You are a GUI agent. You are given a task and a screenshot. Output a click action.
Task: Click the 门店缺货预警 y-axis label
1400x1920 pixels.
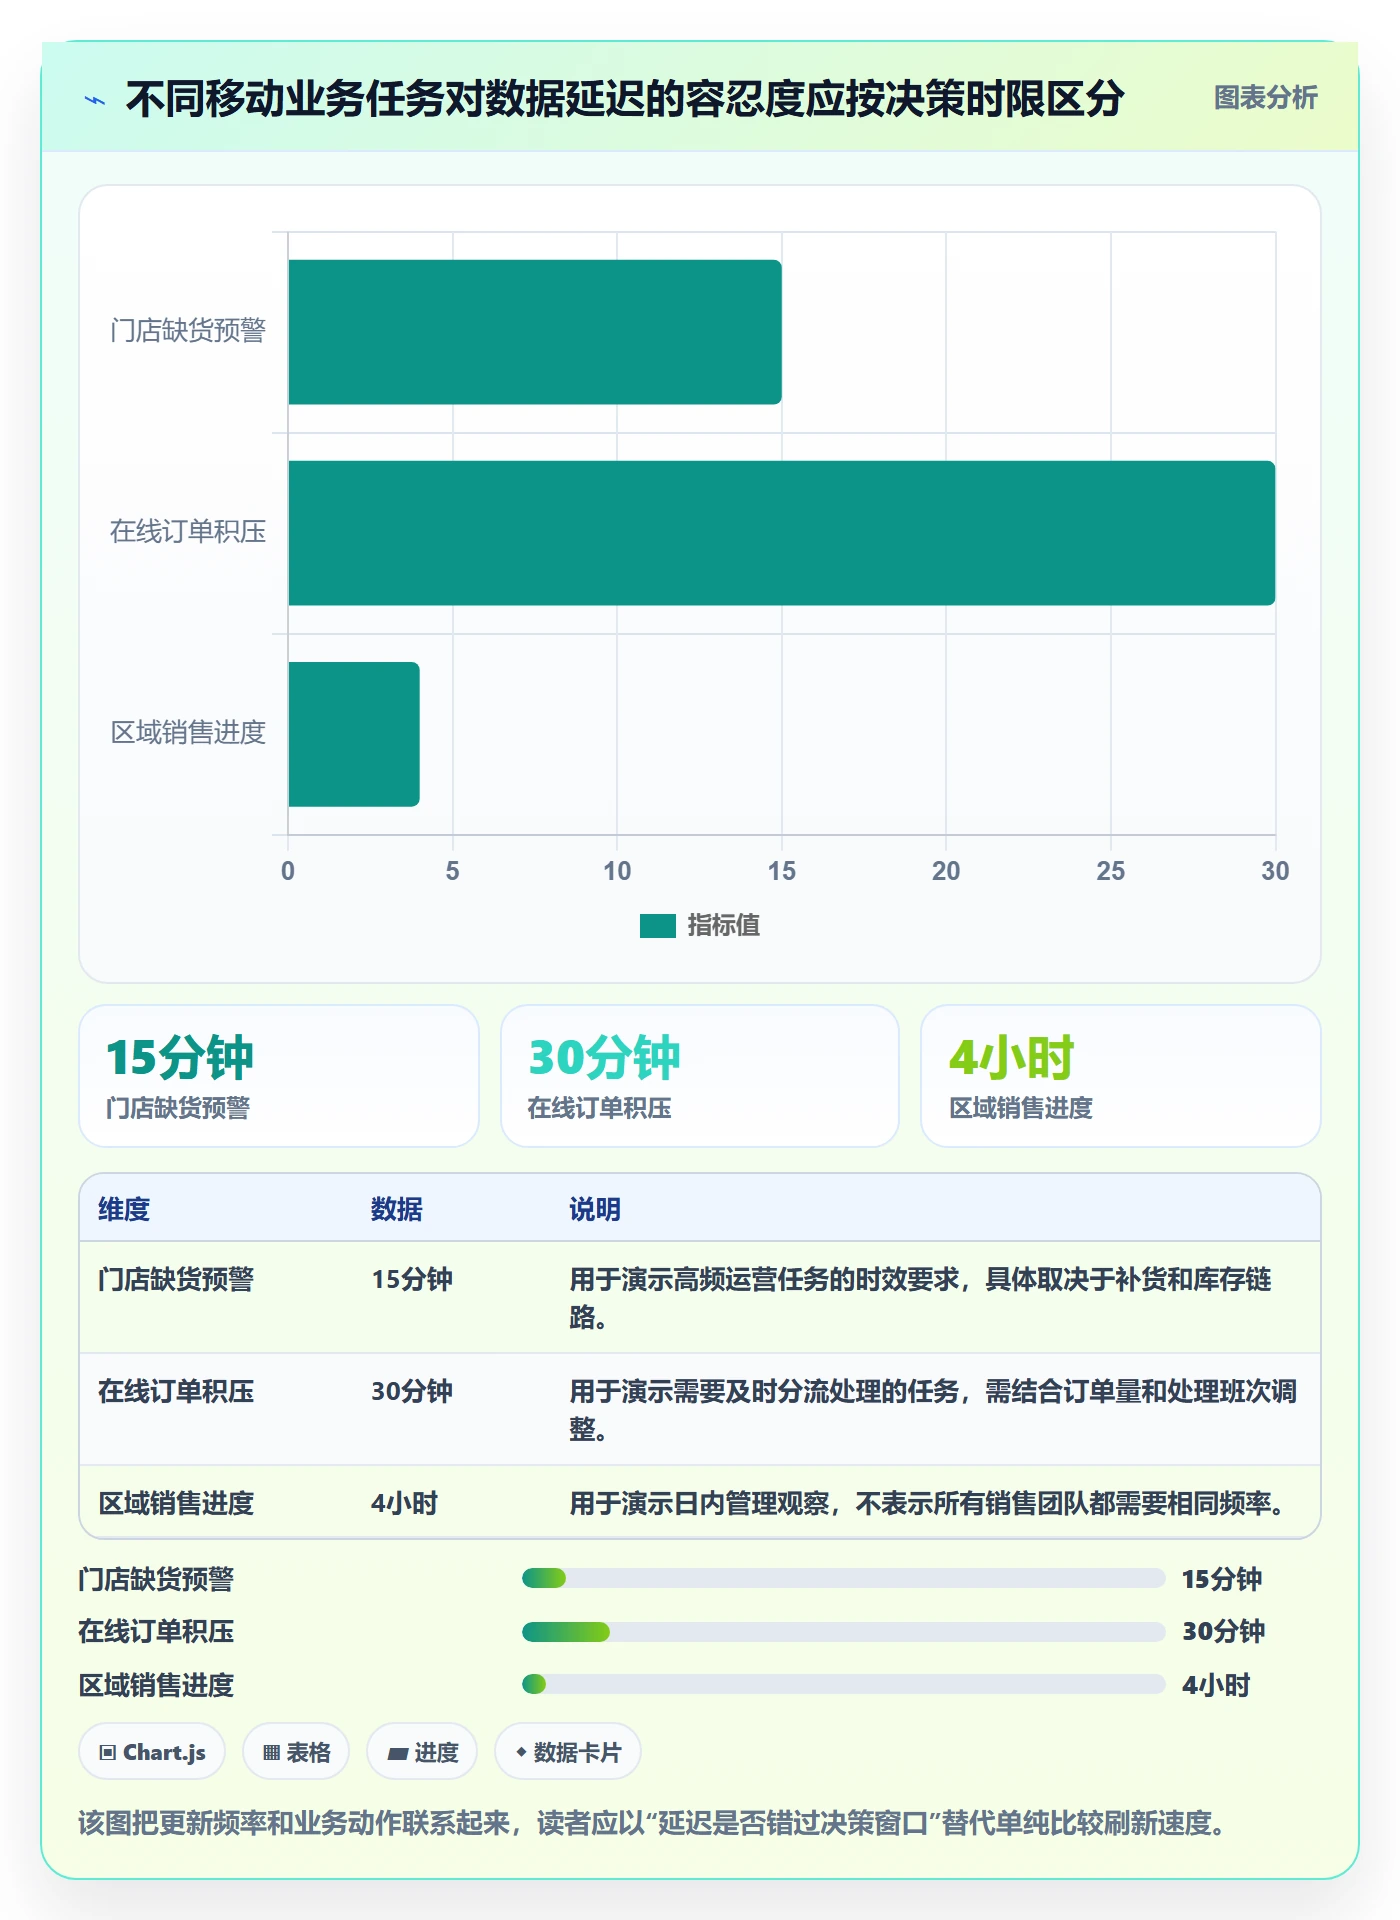pyautogui.click(x=188, y=331)
